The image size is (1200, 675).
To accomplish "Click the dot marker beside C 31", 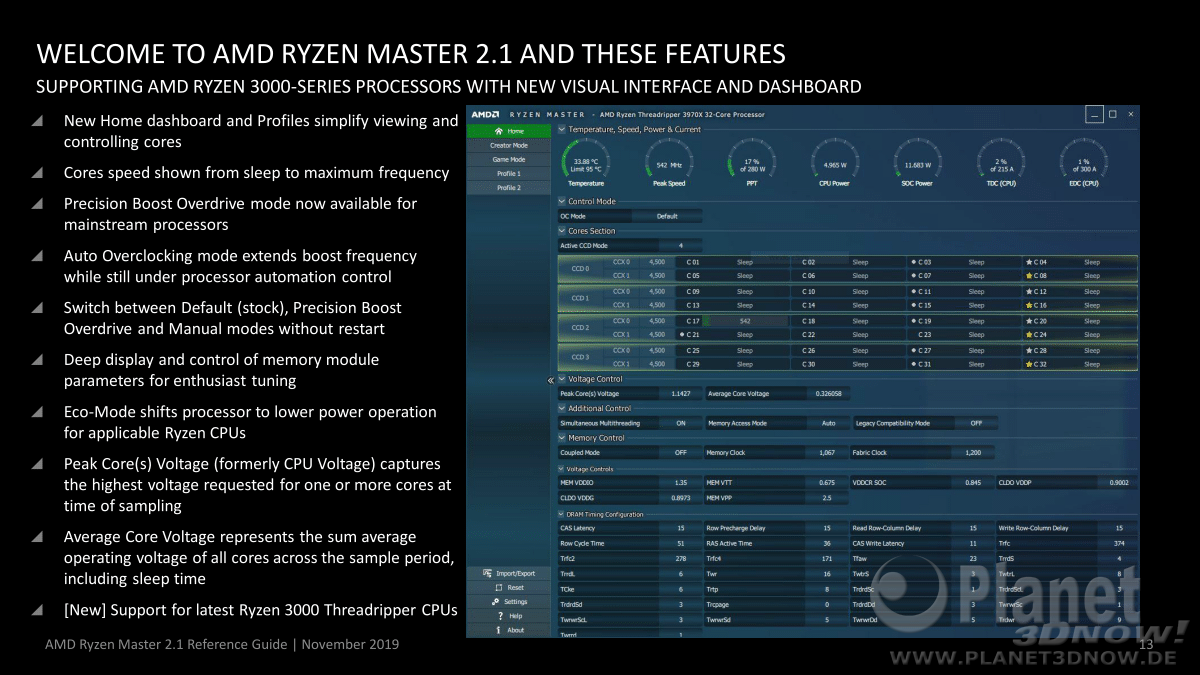I will click(913, 365).
